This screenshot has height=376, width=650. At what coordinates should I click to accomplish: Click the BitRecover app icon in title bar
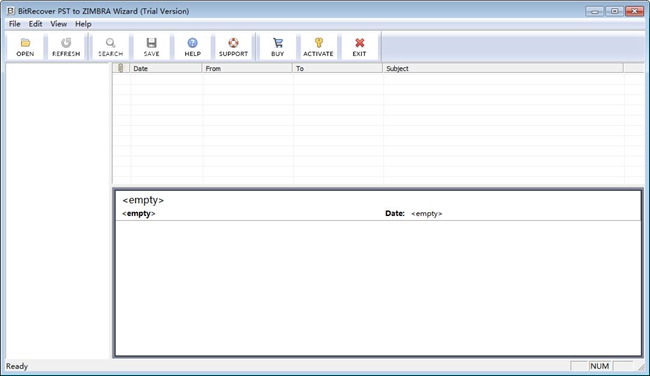(11, 11)
